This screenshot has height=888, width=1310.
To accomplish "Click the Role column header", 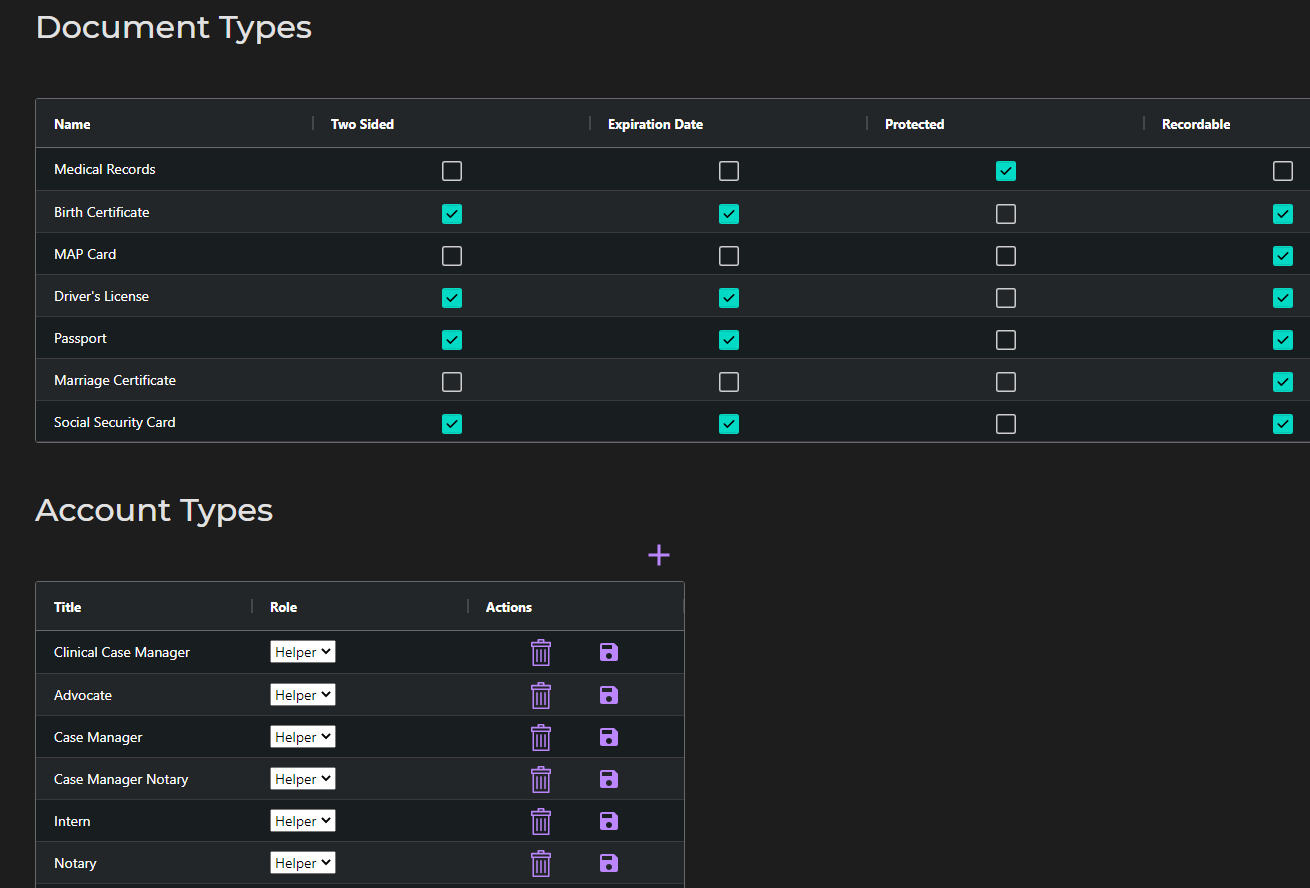I will click(x=283, y=607).
